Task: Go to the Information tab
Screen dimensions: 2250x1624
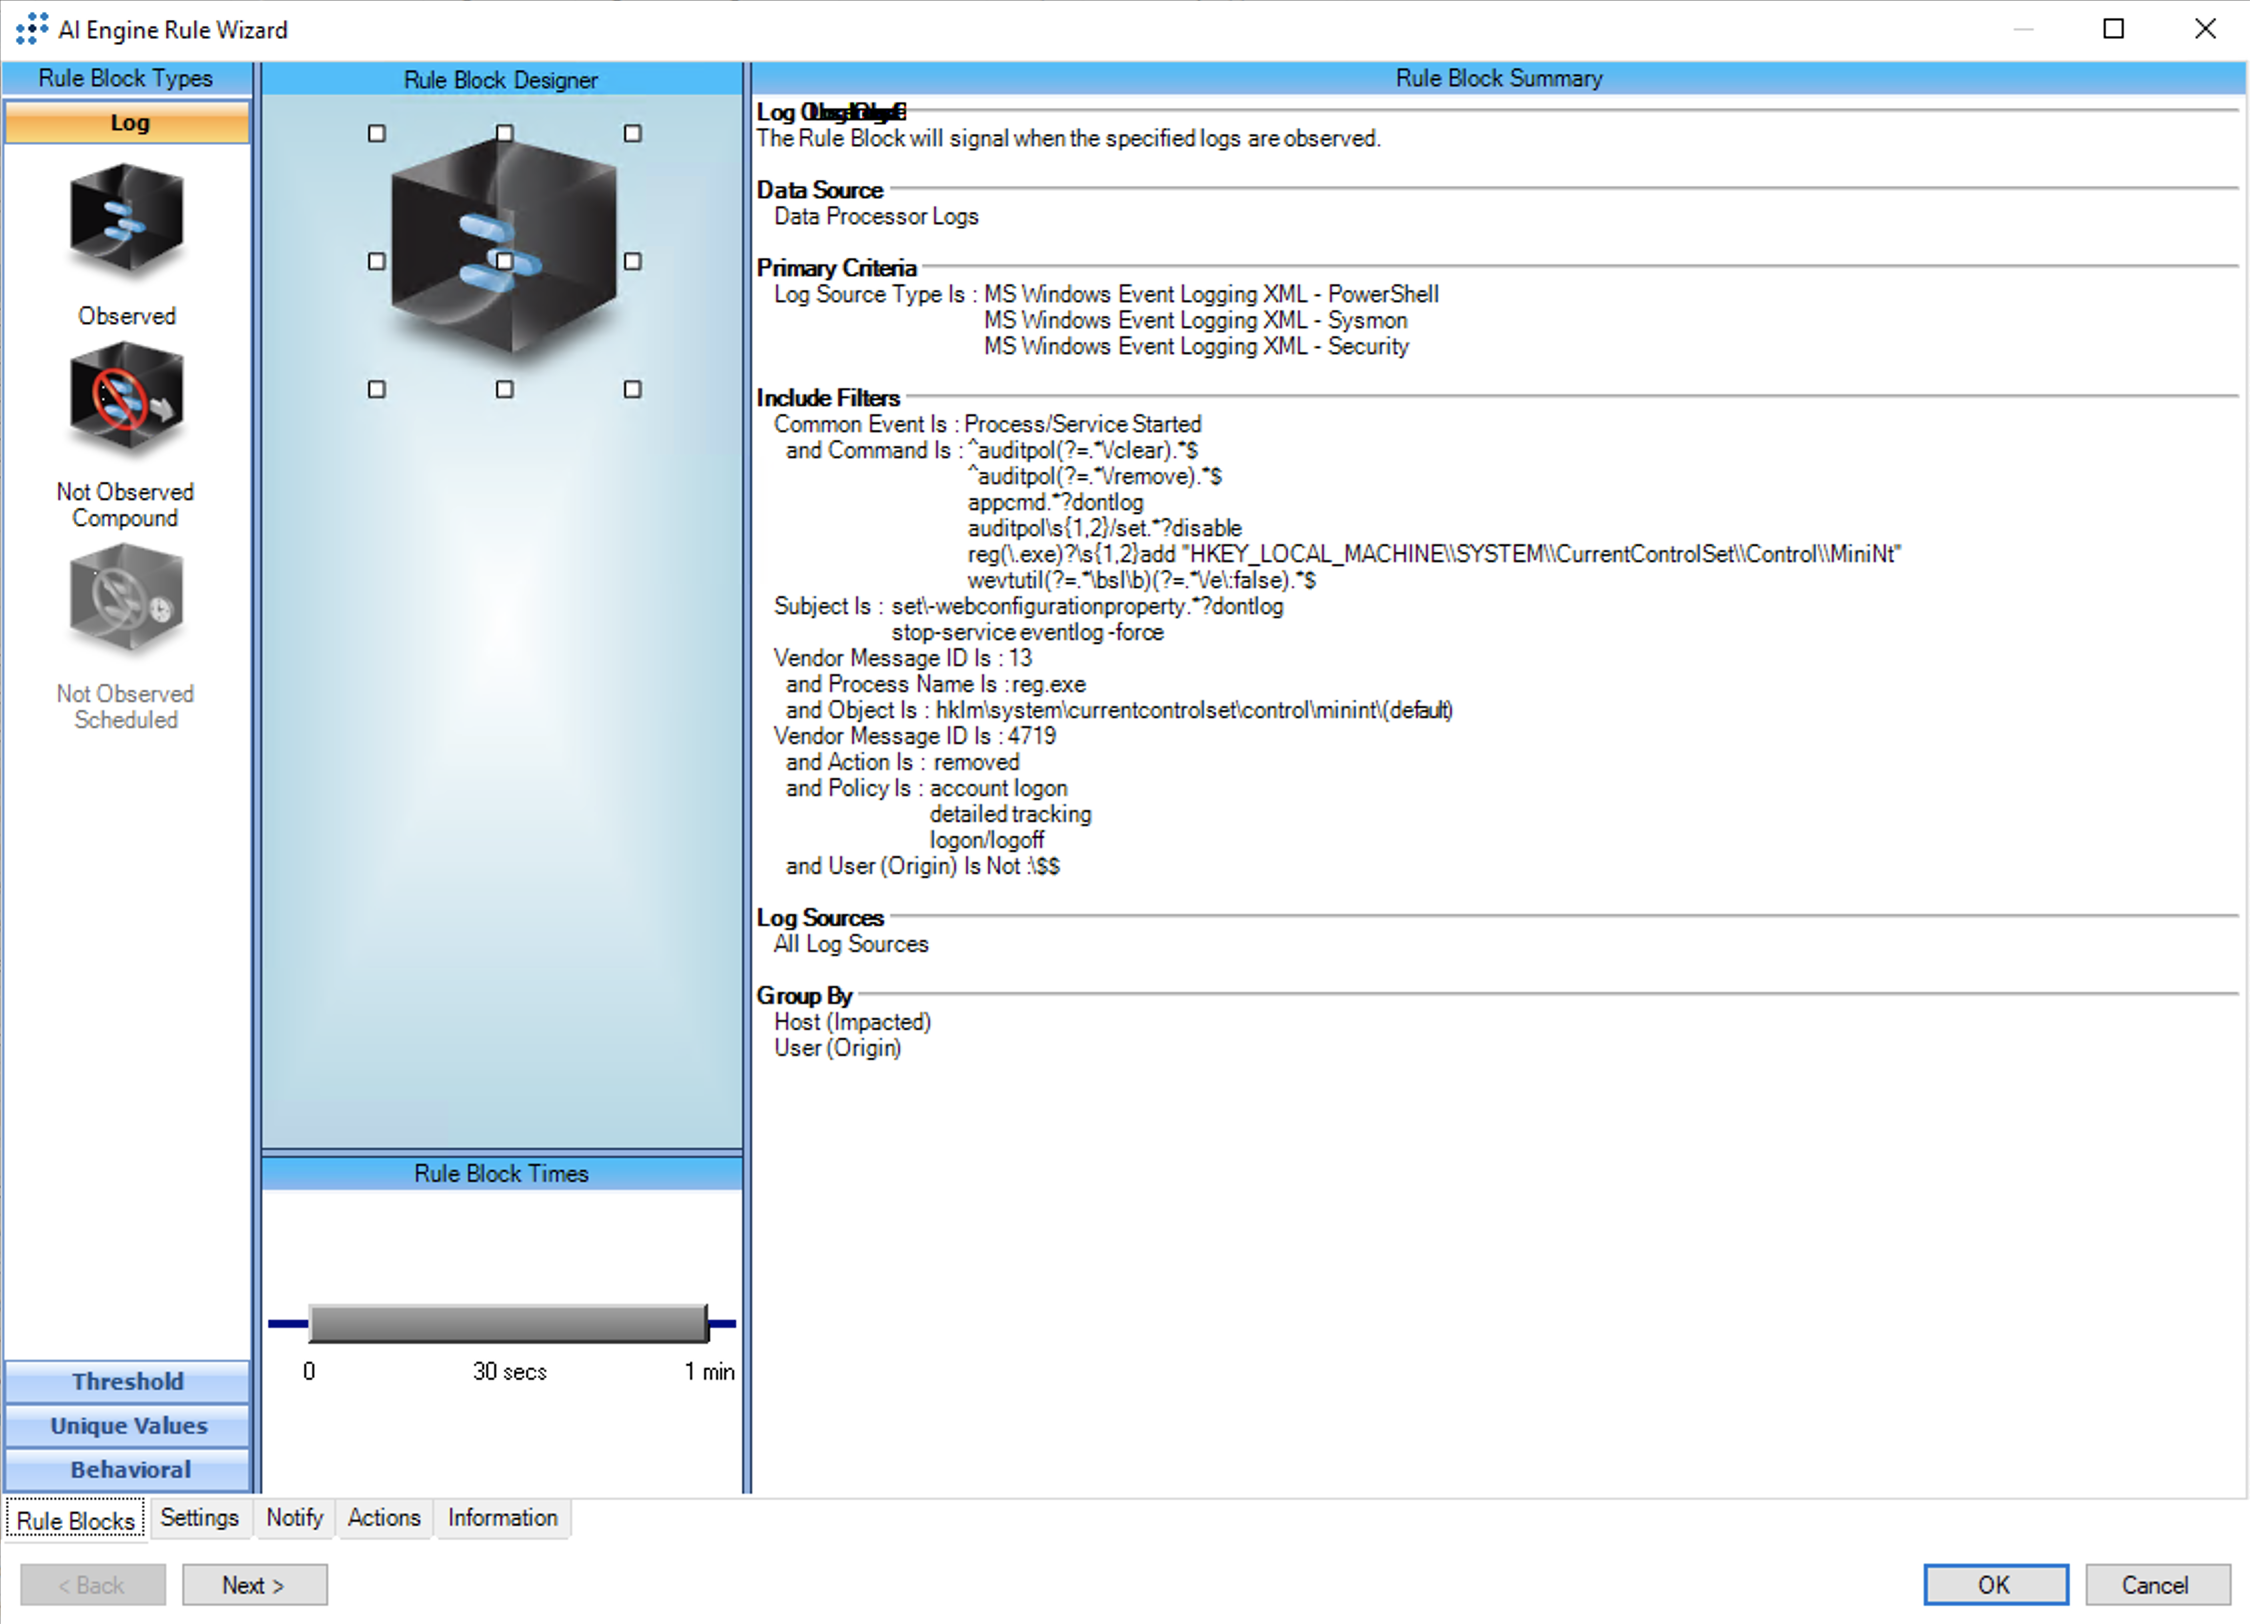Action: (502, 1517)
